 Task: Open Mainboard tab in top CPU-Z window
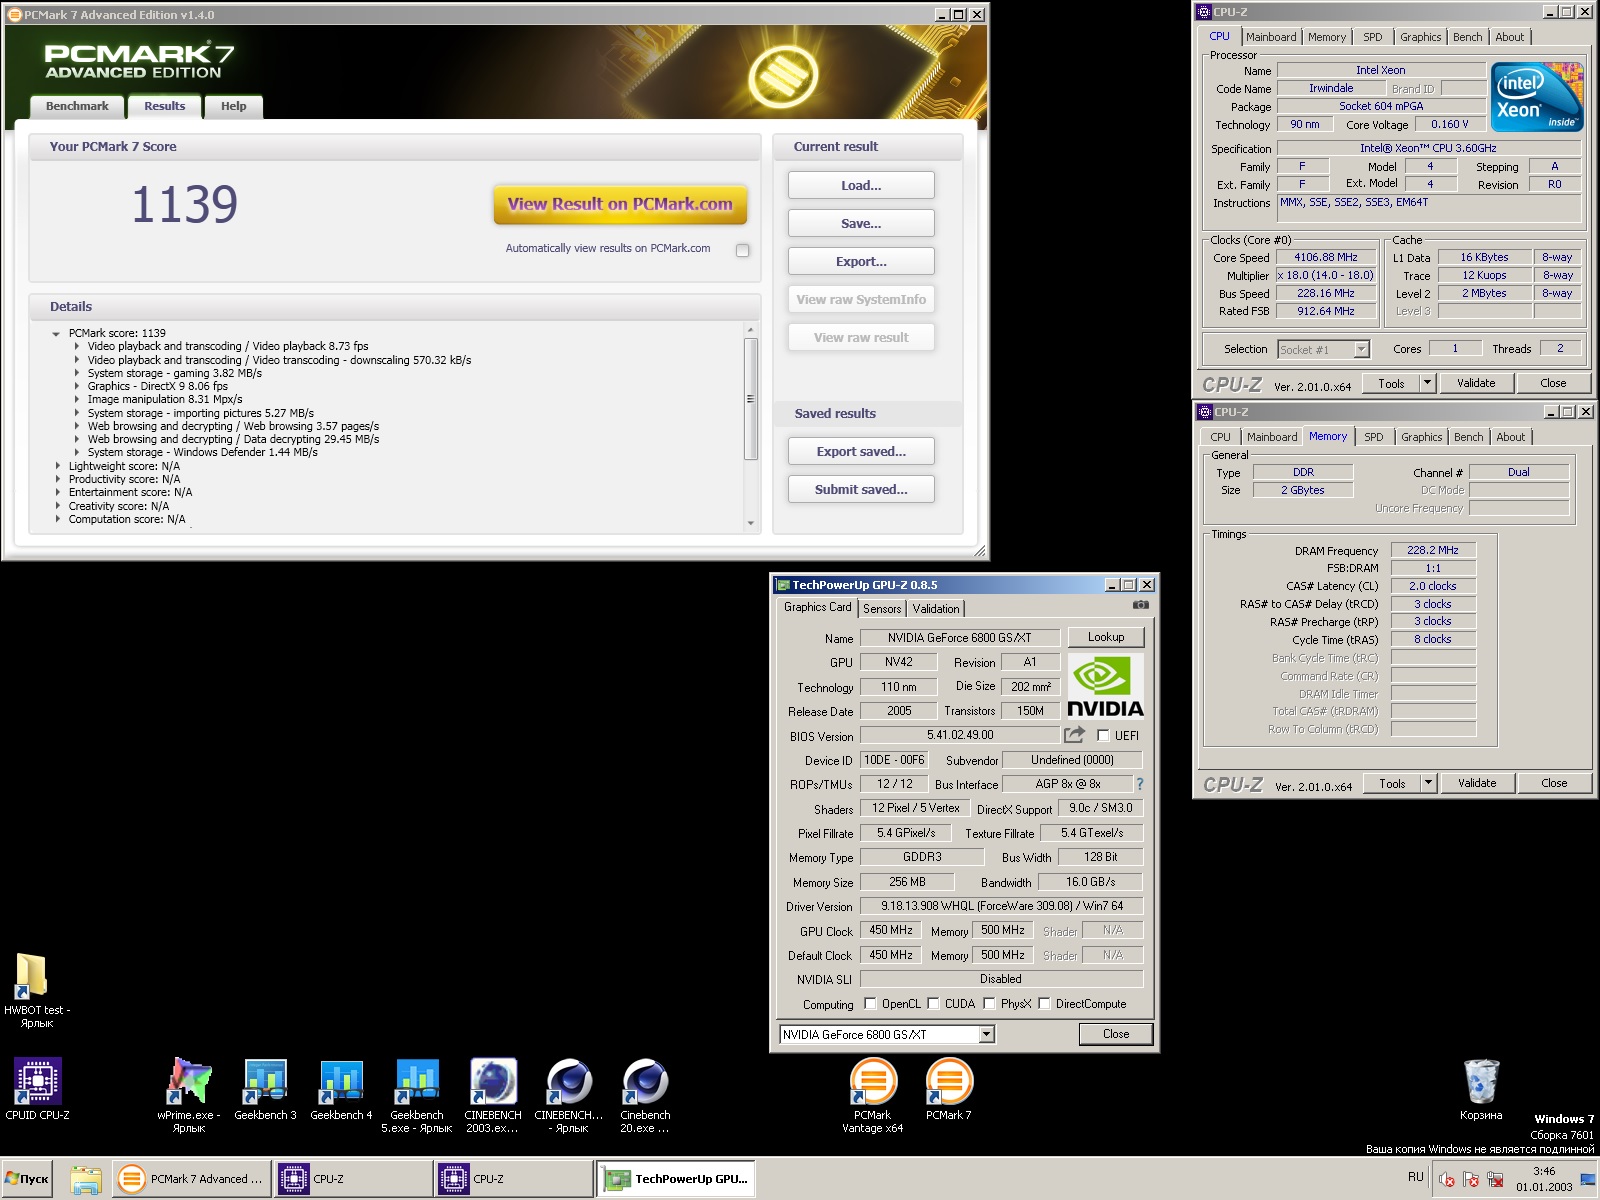pos(1271,37)
